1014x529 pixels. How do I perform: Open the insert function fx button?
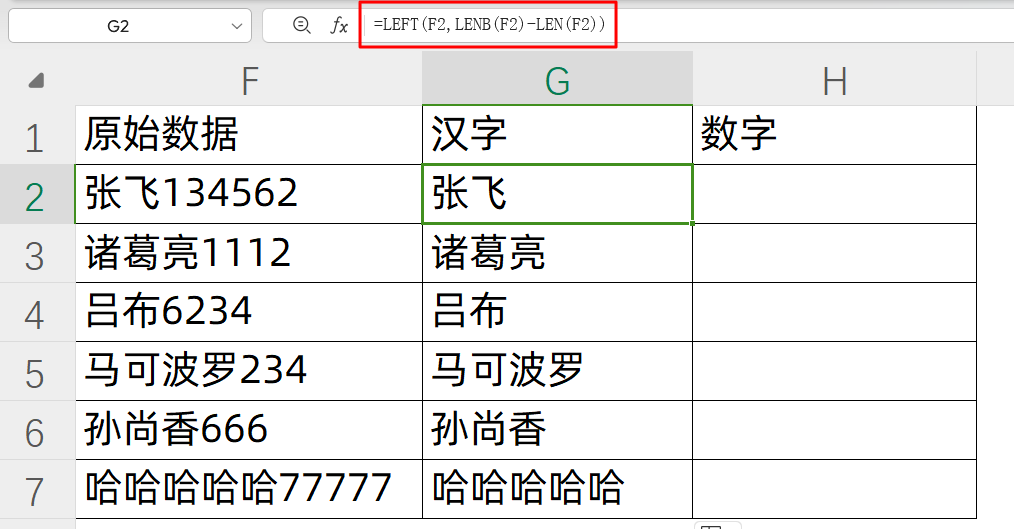339,25
